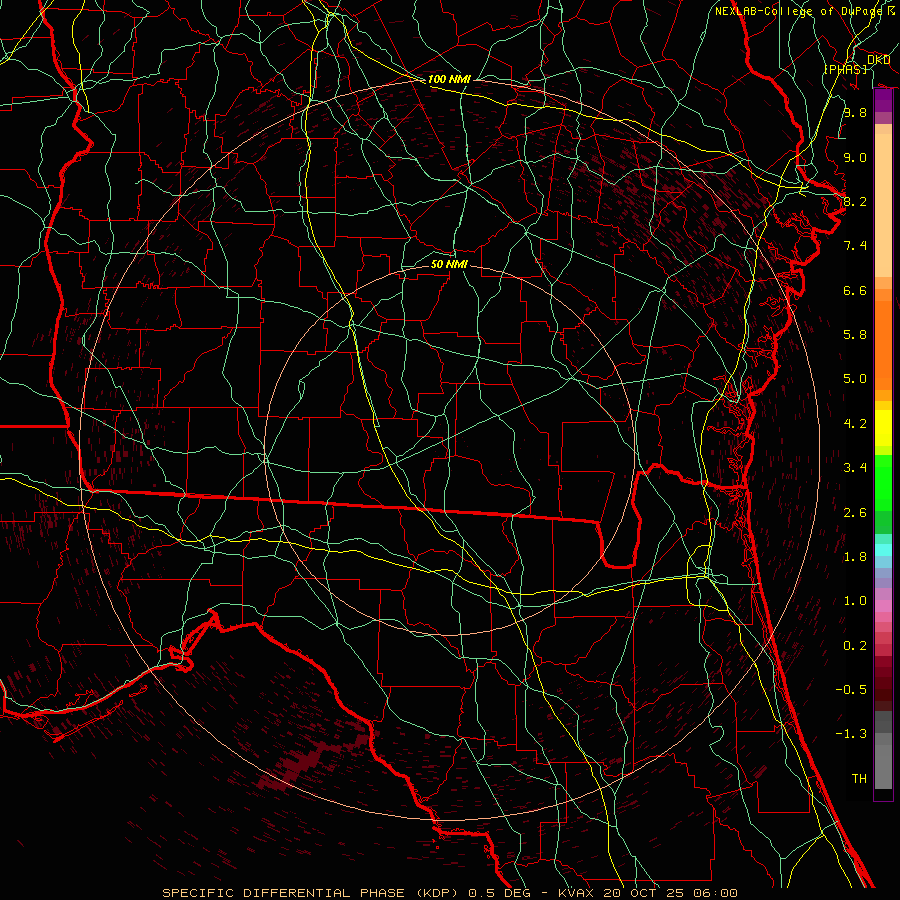The height and width of the screenshot is (900, 900).
Task: Click the TH threshold label
Action: pos(859,778)
